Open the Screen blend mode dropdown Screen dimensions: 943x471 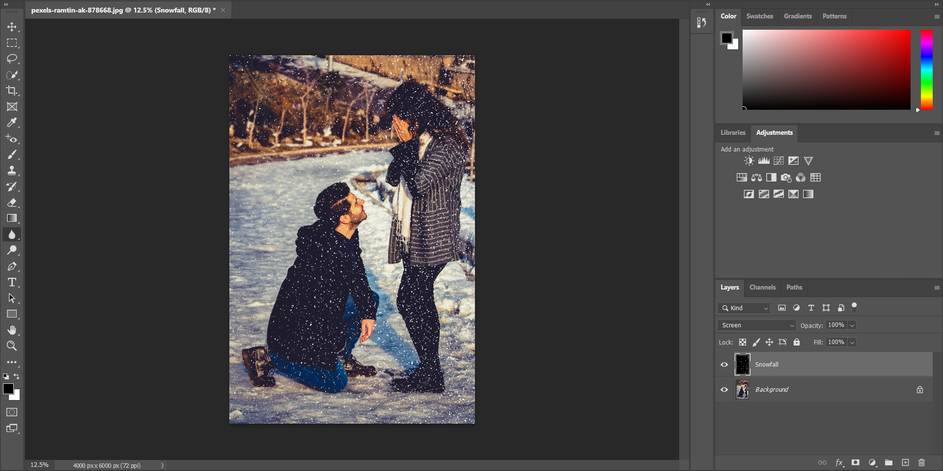(757, 325)
